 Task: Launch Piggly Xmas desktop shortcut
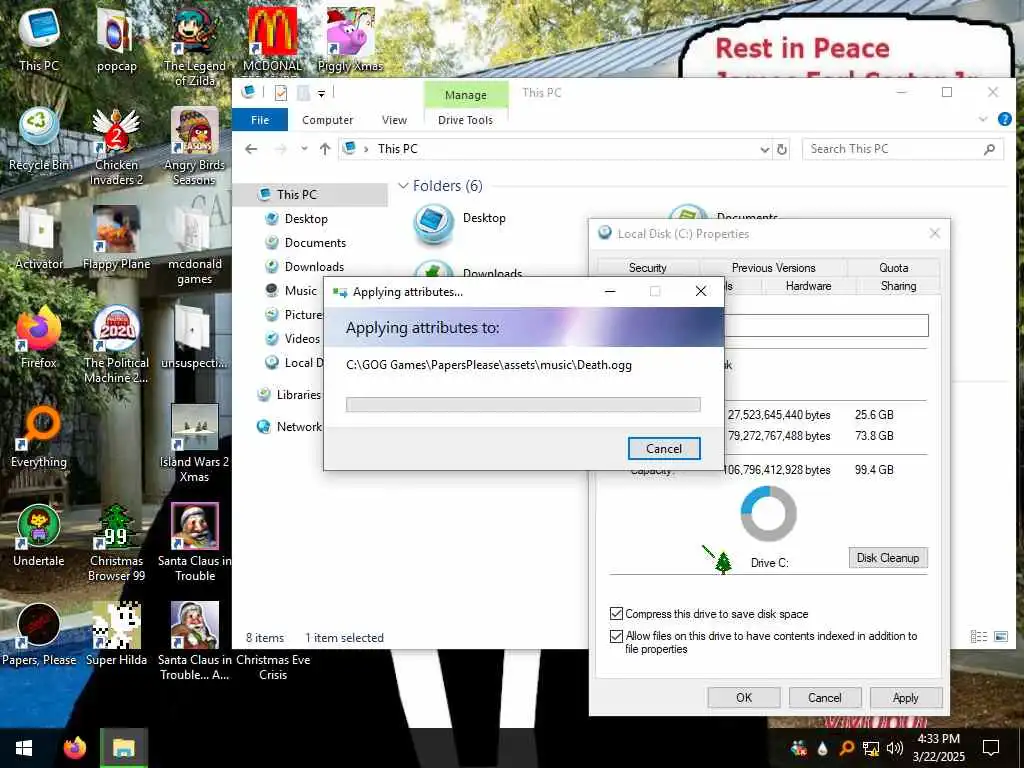(x=350, y=39)
